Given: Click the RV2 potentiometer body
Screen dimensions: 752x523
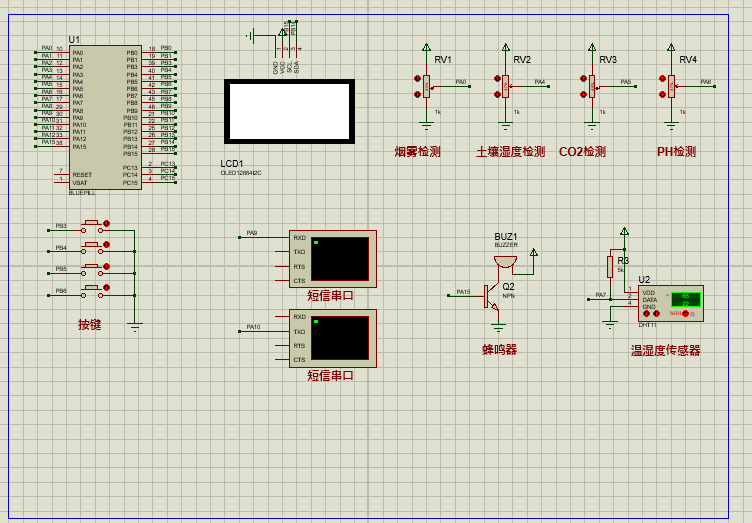Looking at the screenshot, I should (505, 86).
